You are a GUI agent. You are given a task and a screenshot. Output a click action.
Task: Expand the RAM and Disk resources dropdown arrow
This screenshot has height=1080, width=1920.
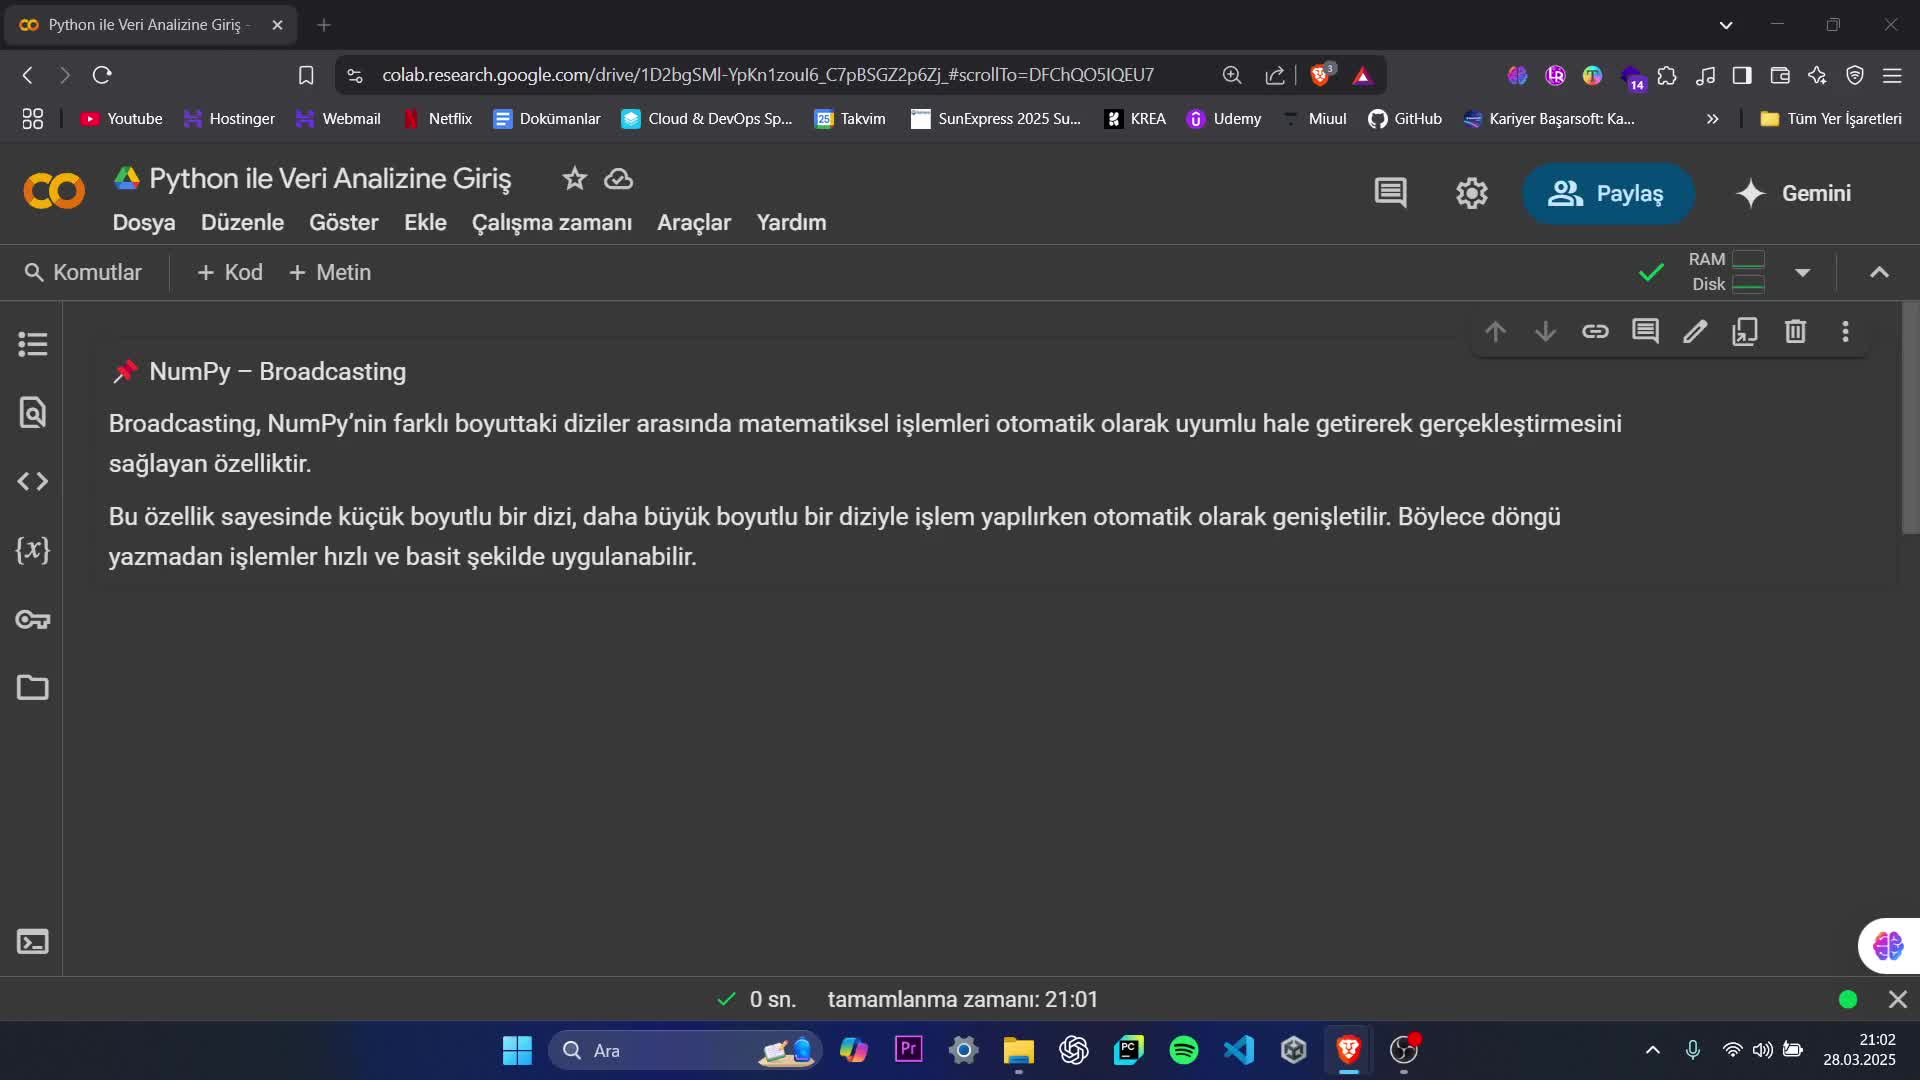(x=1802, y=272)
